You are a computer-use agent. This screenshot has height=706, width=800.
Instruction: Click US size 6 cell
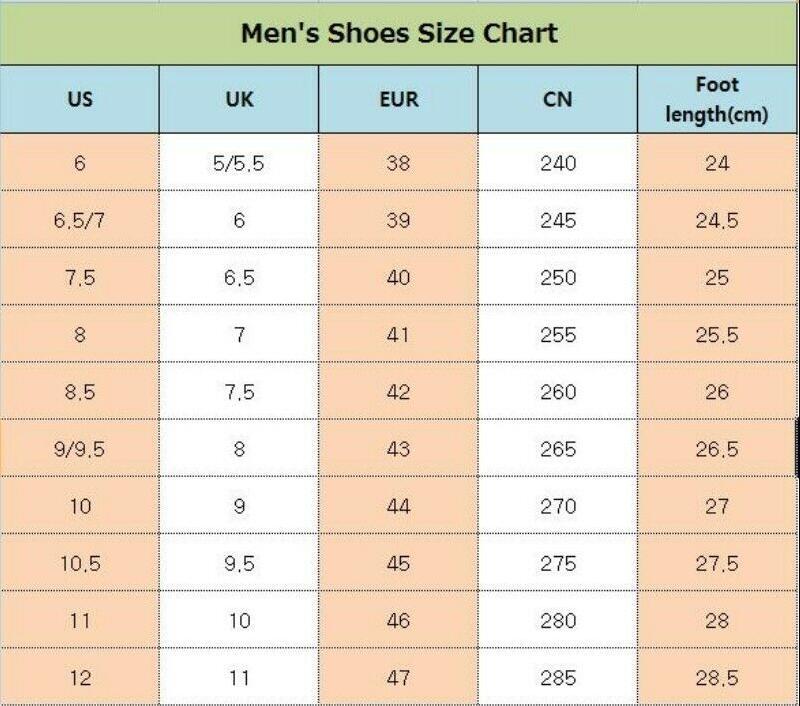[80, 163]
